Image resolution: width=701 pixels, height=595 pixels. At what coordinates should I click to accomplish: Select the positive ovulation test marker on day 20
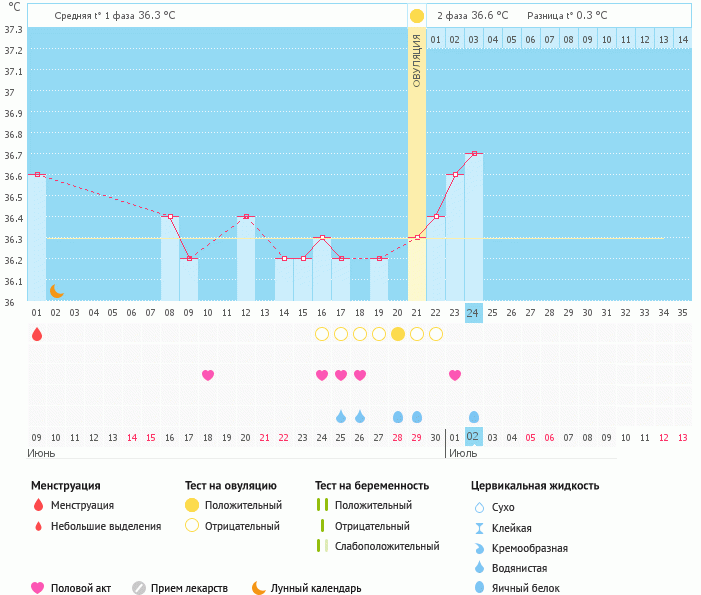point(398,334)
